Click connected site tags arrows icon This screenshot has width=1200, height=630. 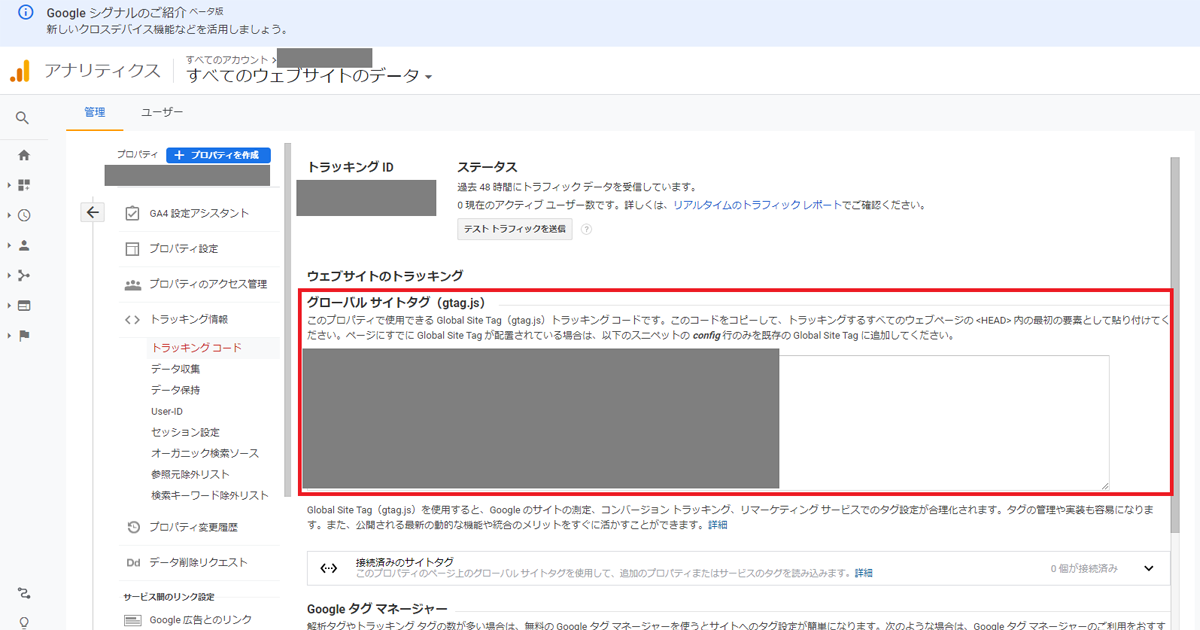328,568
